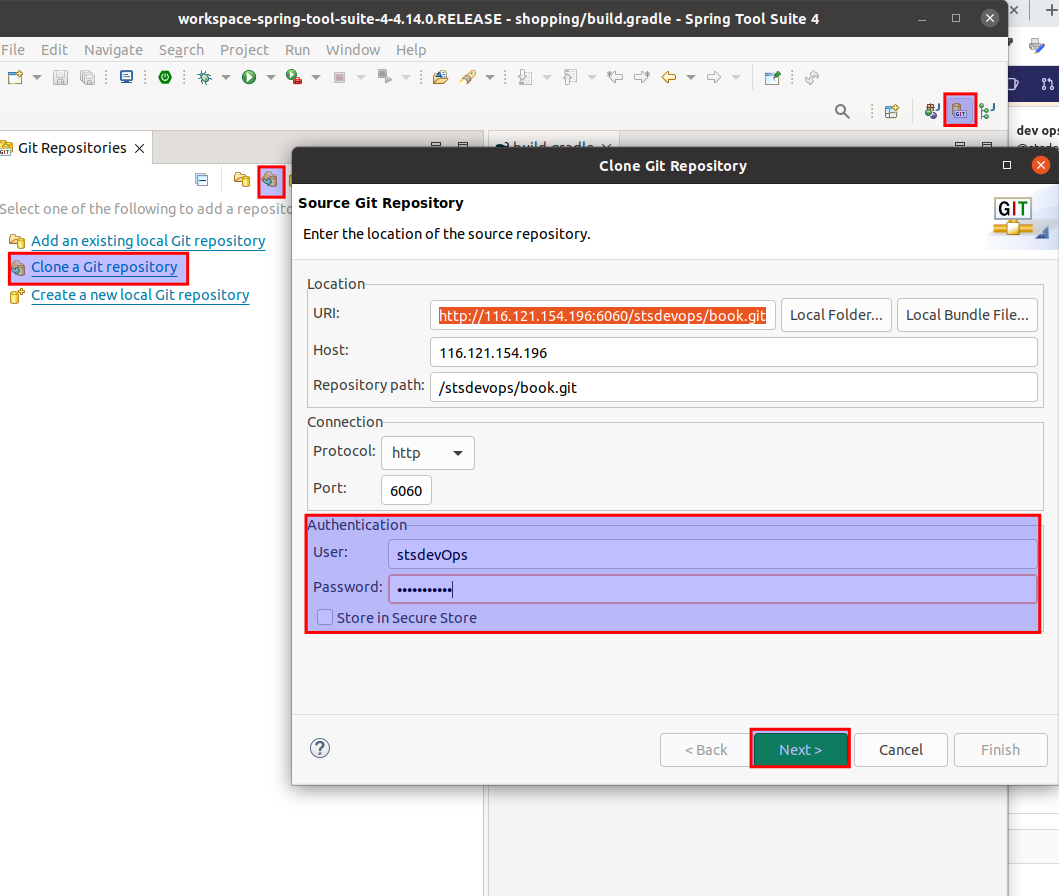The width and height of the screenshot is (1059, 896).
Task: Click 'Add an existing local Git repository' link
Action: coord(148,241)
